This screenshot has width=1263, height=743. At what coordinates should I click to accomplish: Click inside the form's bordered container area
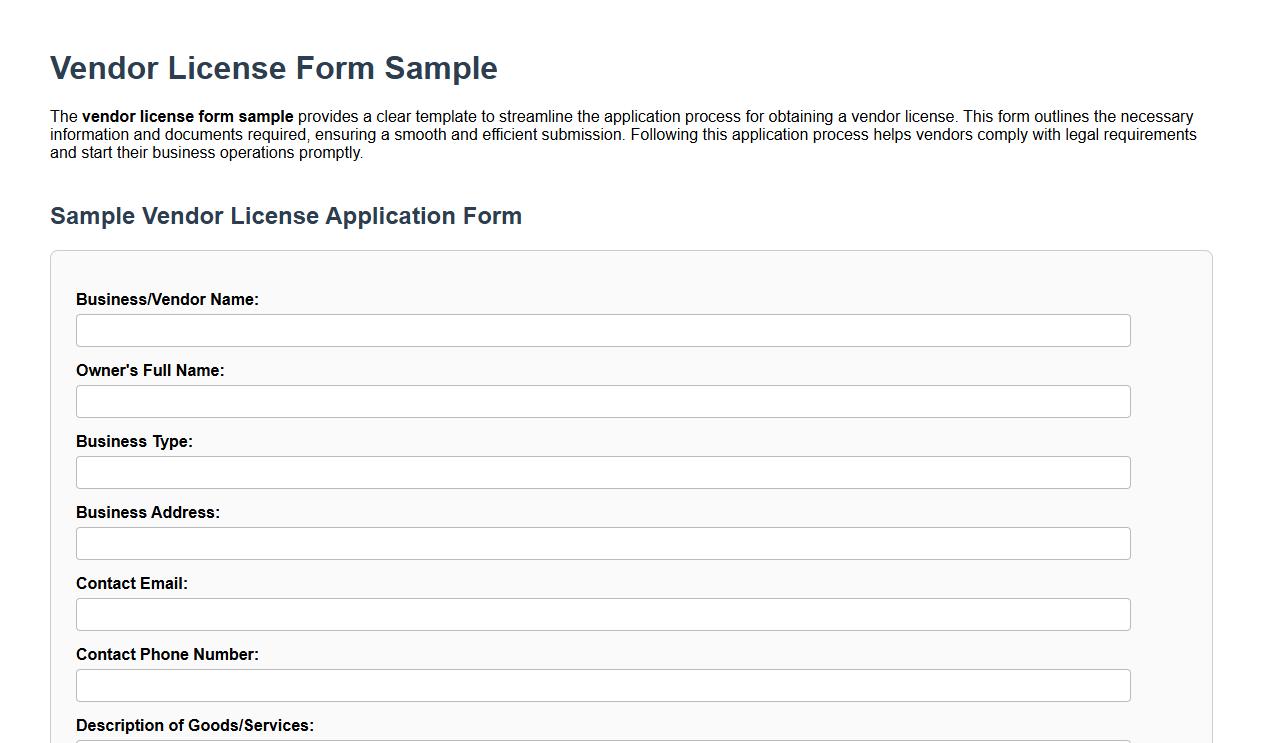[x=630, y=270]
